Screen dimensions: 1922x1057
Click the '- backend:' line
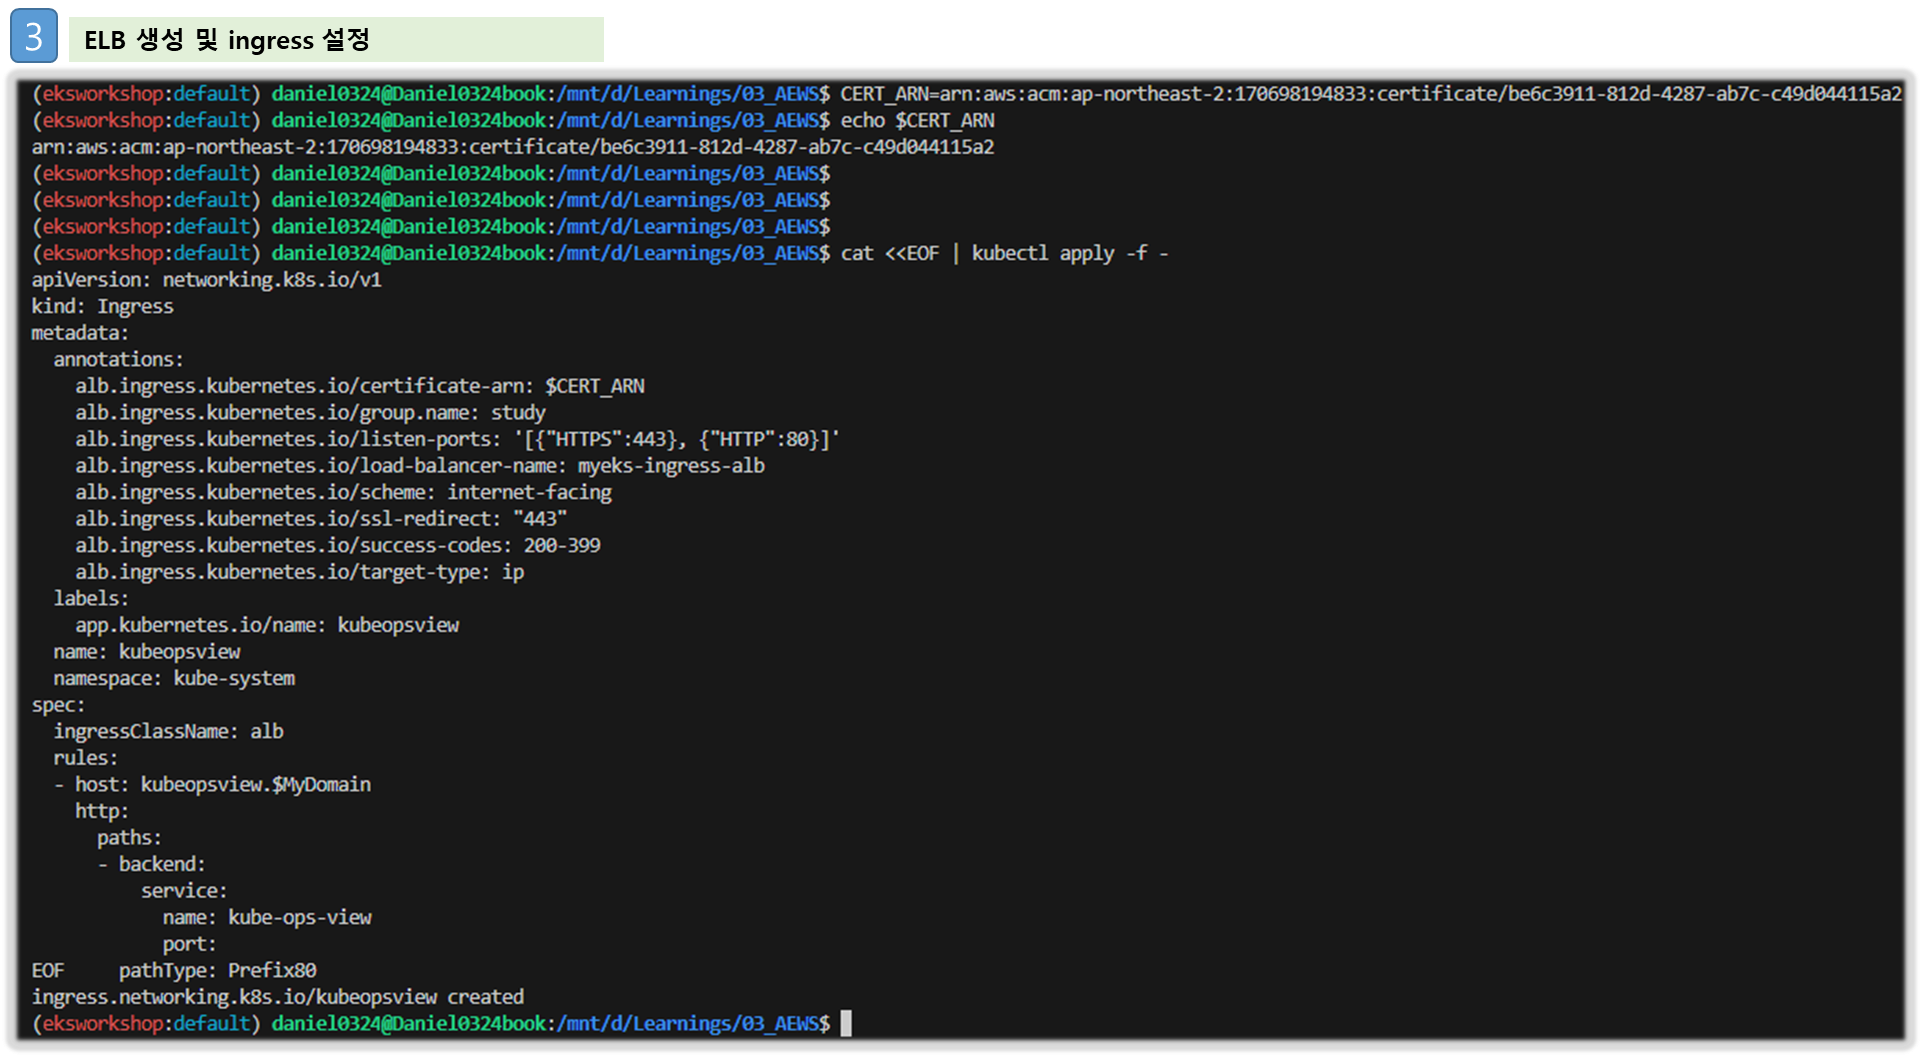point(151,864)
